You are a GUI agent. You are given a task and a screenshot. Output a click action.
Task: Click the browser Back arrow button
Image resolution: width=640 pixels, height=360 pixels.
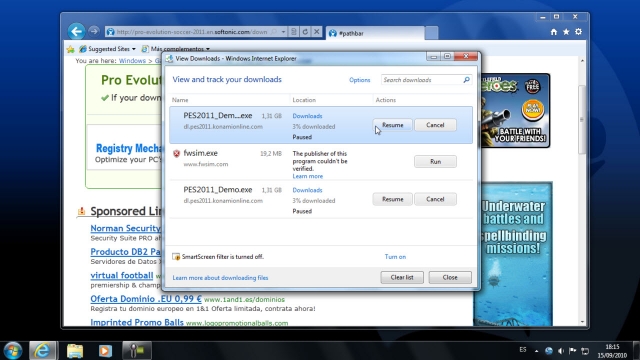coord(76,31)
